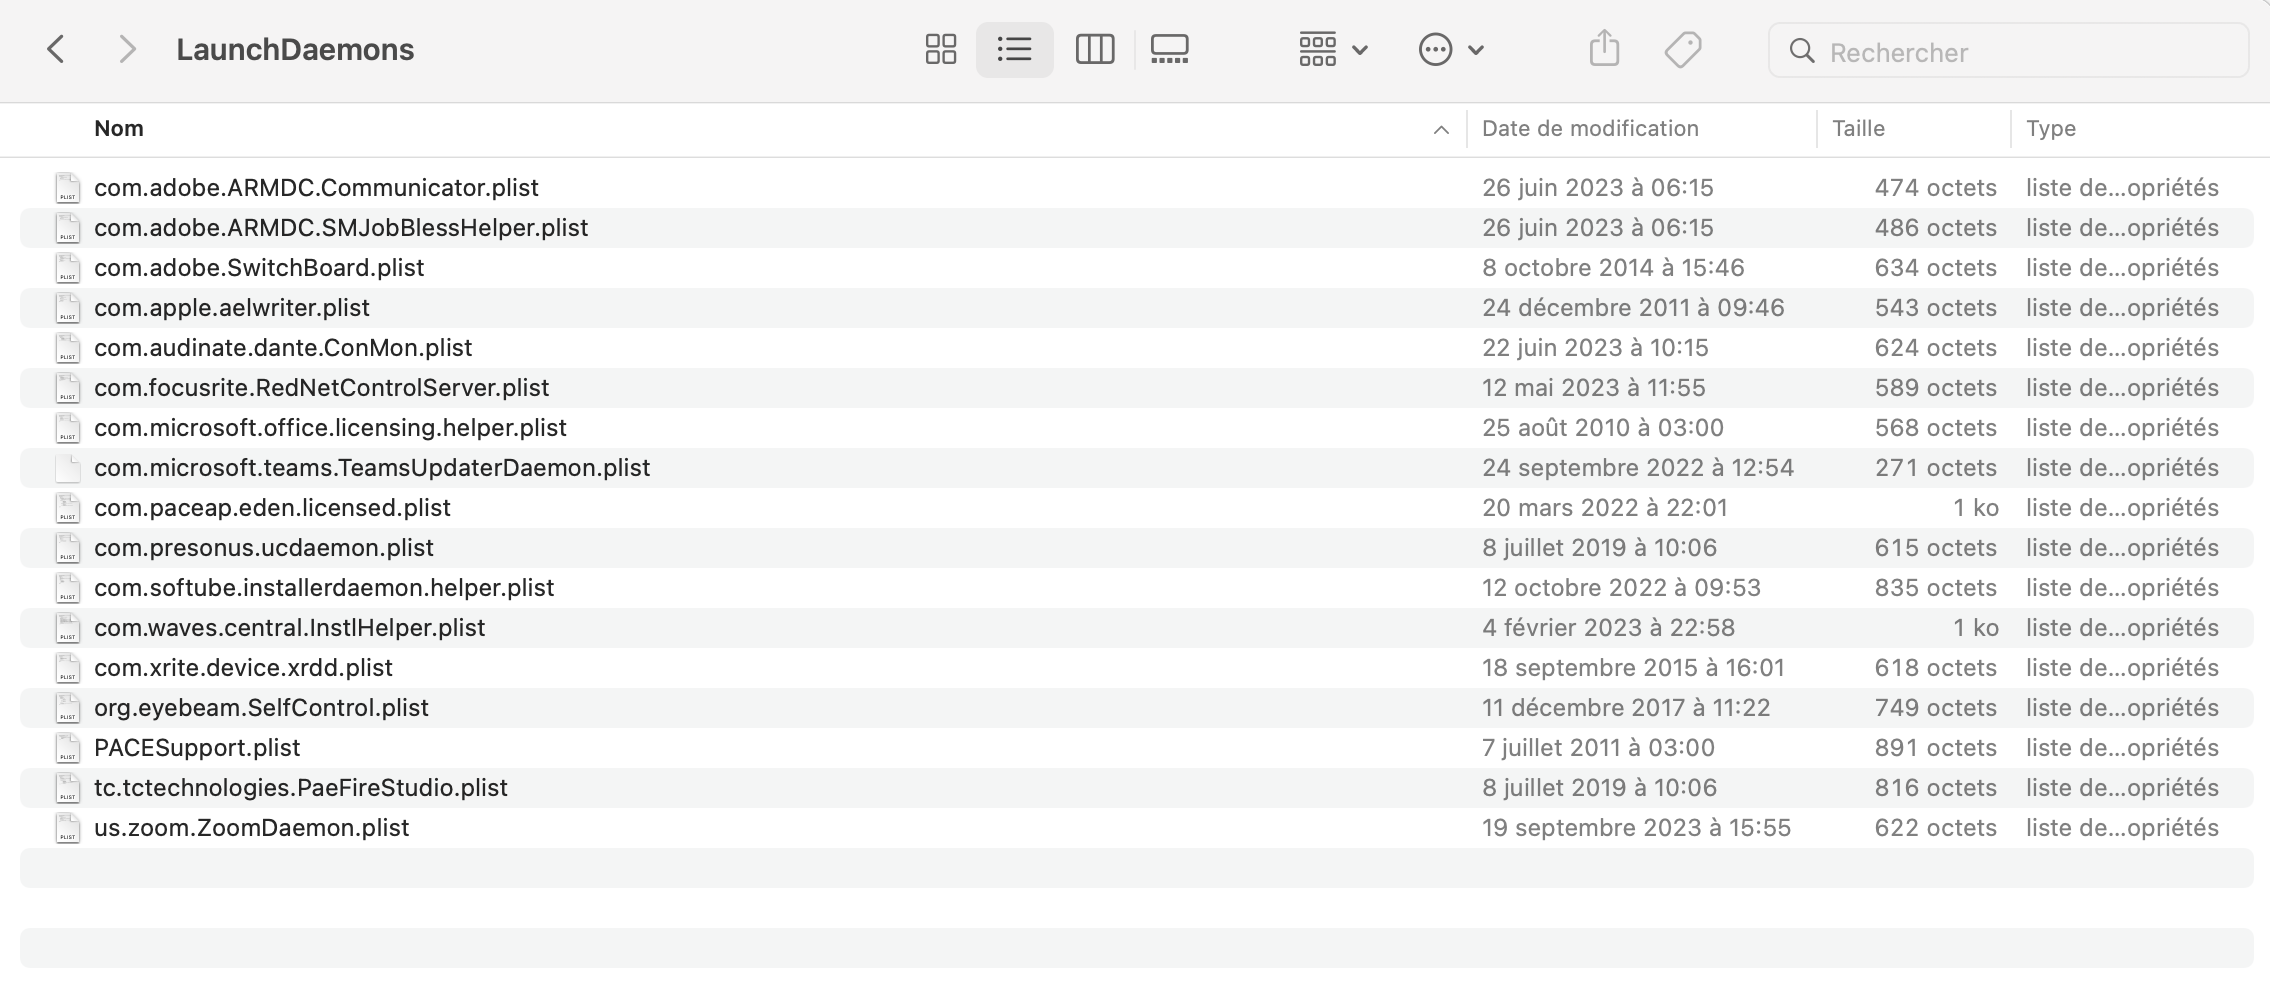This screenshot has height=988, width=2270.
Task: Click the com.apple.aelwriter.plist file icon
Action: click(68, 307)
